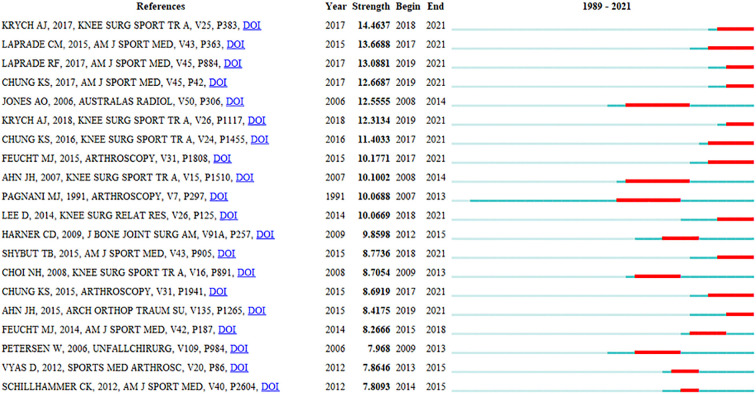Select Begin year 2007 in PAGNANI row

(x=405, y=197)
